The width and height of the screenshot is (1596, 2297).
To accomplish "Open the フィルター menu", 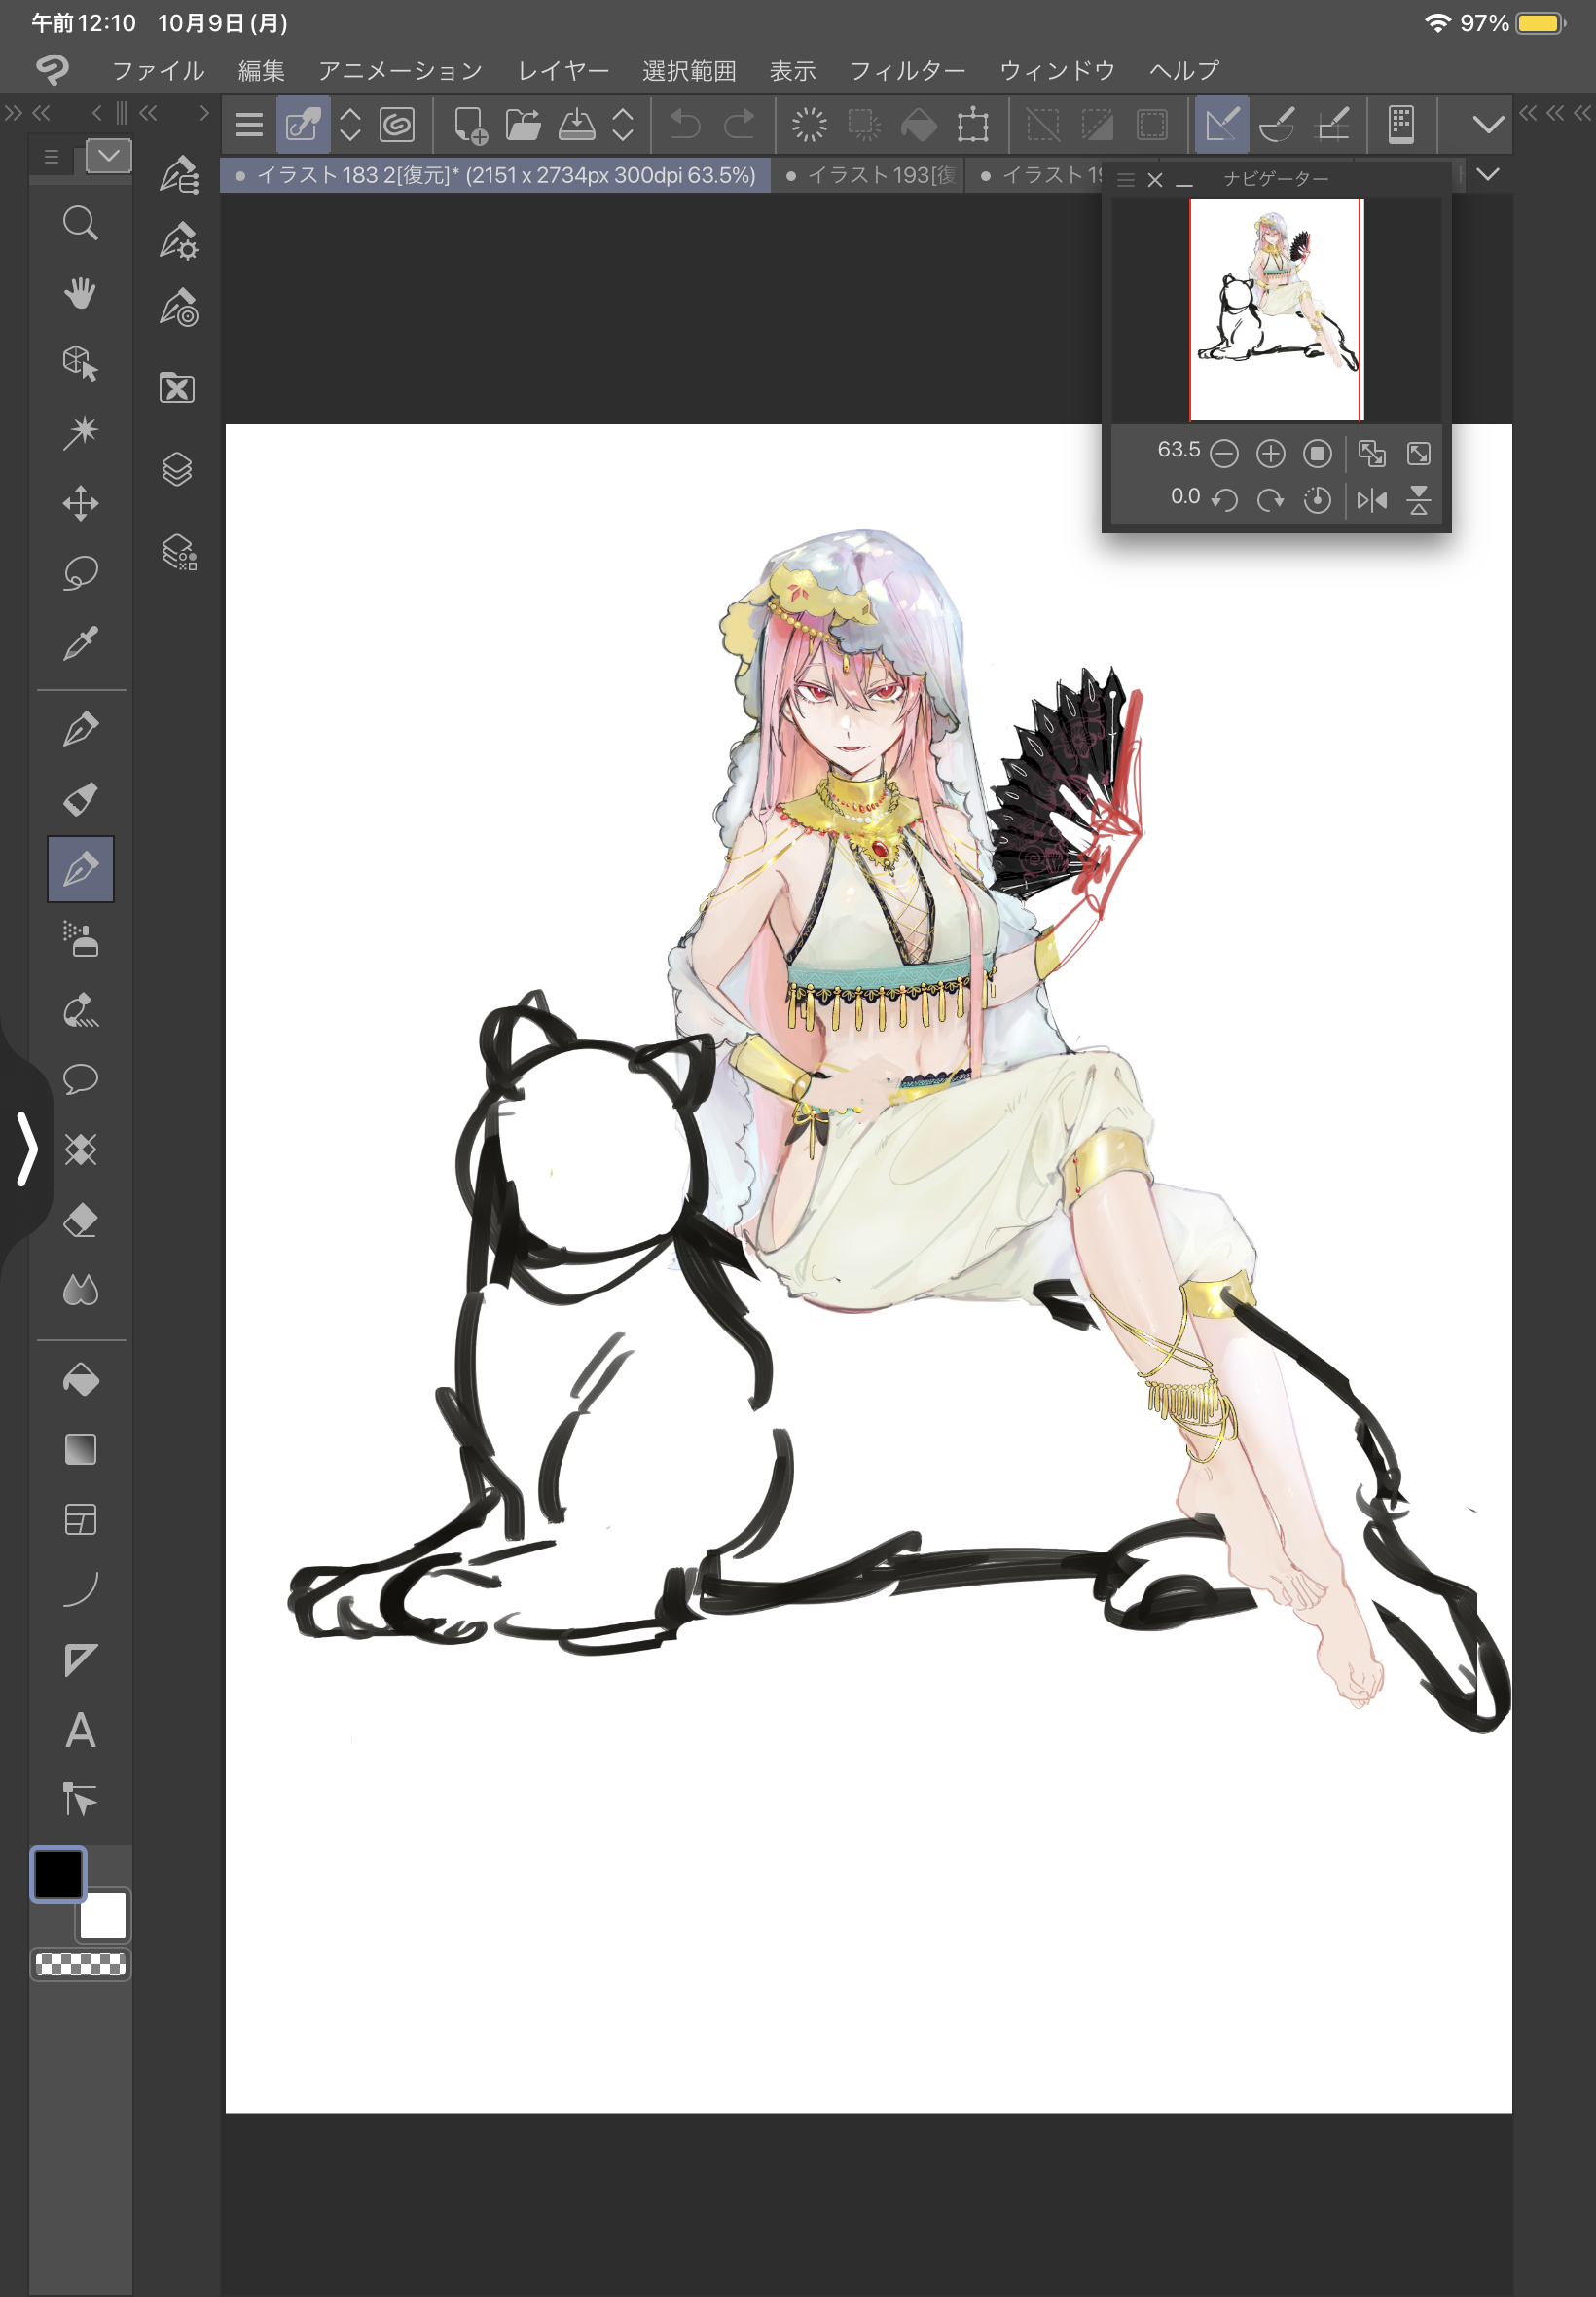I will tap(907, 70).
